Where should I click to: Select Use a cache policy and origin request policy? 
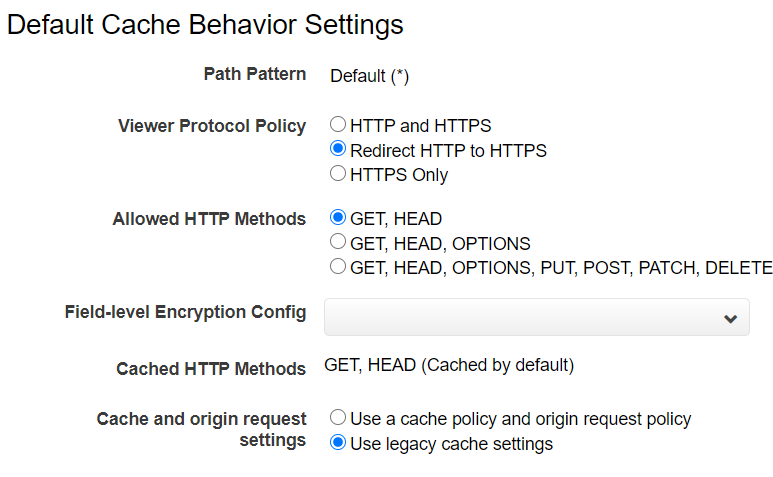(338, 417)
